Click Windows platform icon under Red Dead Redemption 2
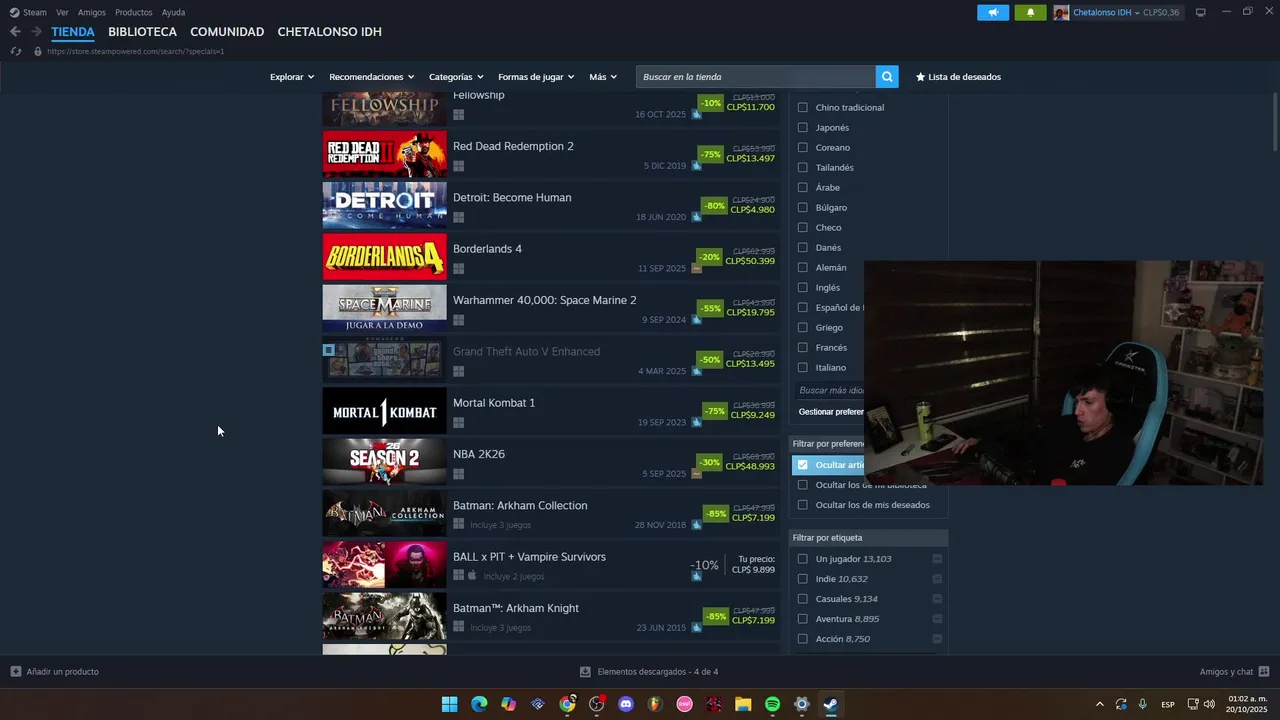Screen dimensions: 1280x720 point(458,166)
